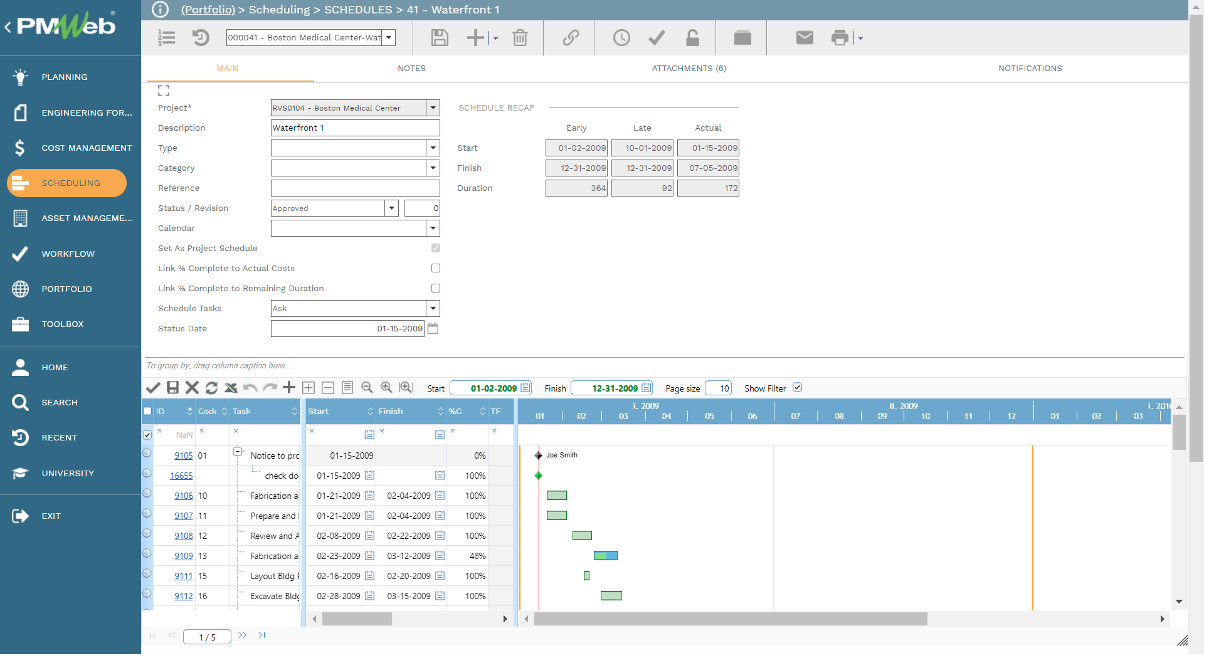Click the horizontal scrollbar under the Gantt chart
Image resolution: width=1205 pixels, height=656 pixels.
730,619
